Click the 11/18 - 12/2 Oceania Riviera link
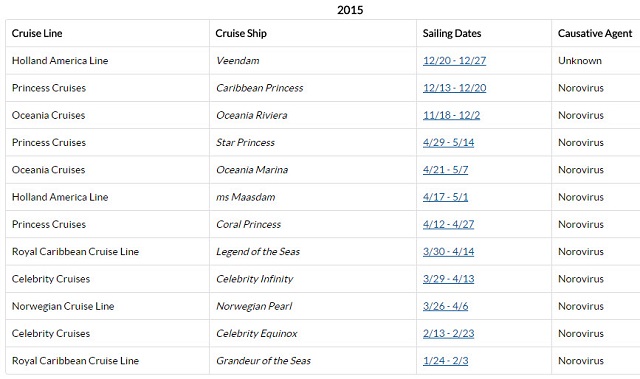Viewport: 640px width, 379px height. click(x=451, y=115)
